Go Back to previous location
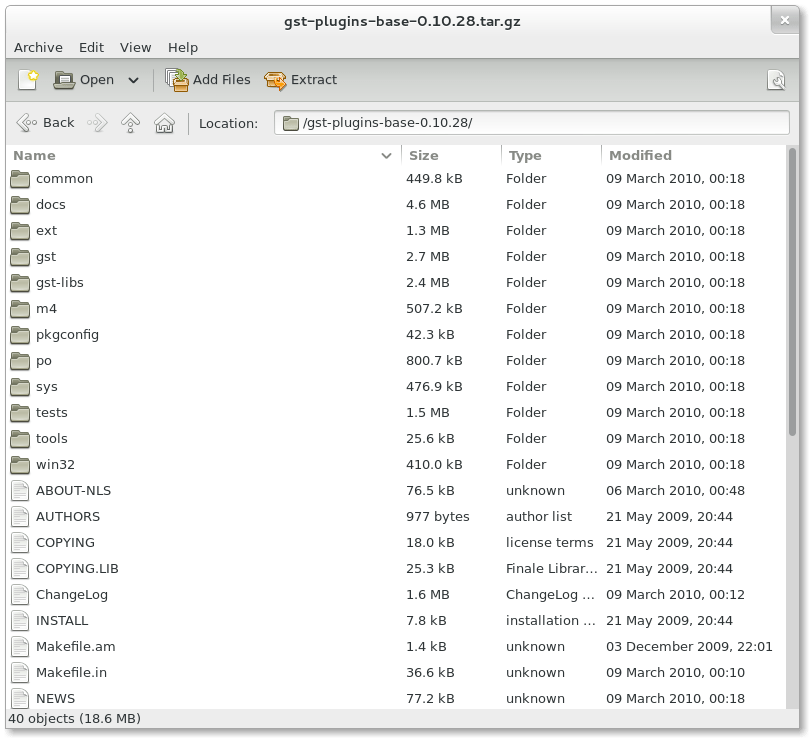Image resolution: width=809 pixels, height=738 pixels. [45, 123]
